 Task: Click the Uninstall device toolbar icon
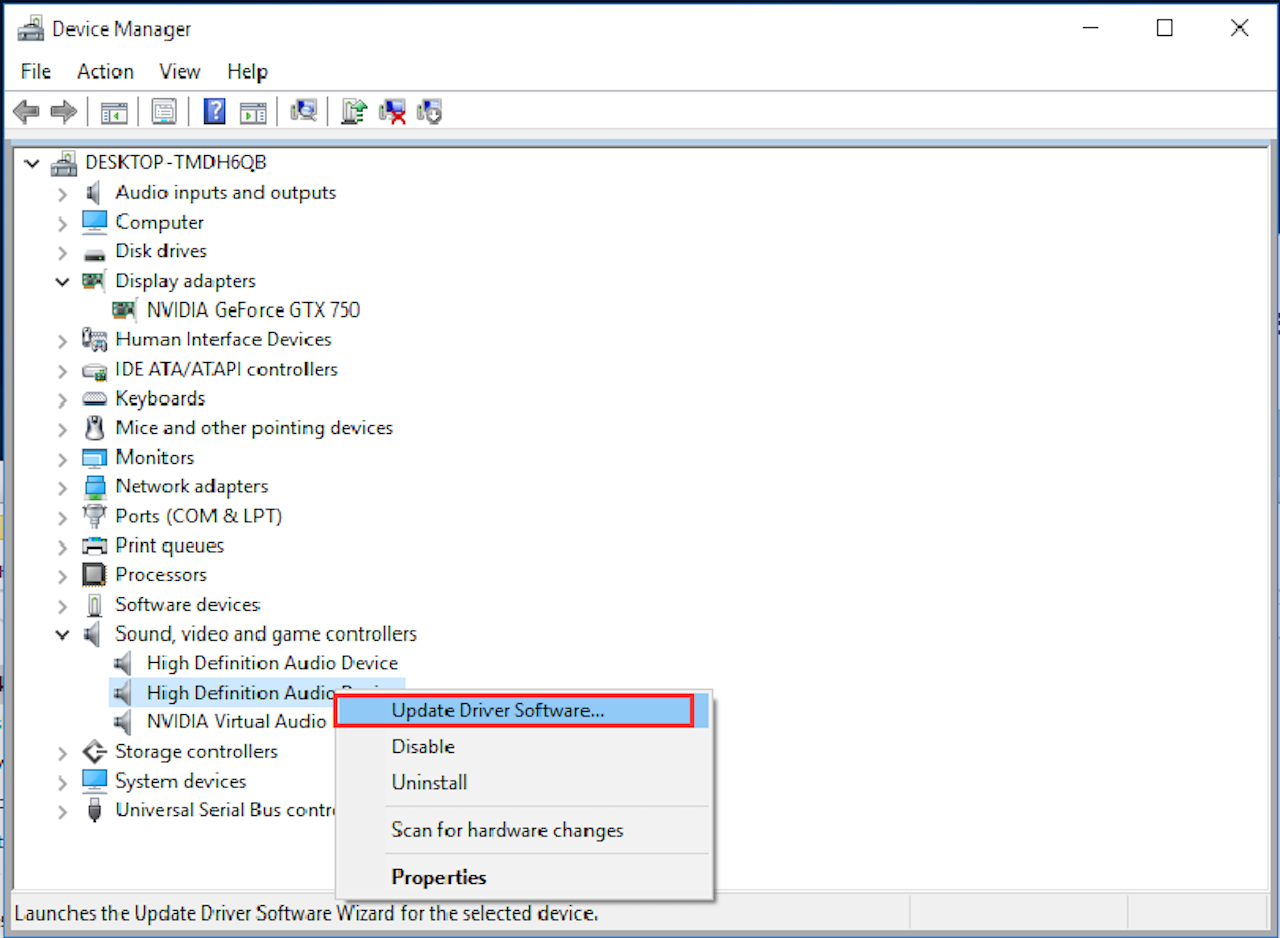coord(392,111)
